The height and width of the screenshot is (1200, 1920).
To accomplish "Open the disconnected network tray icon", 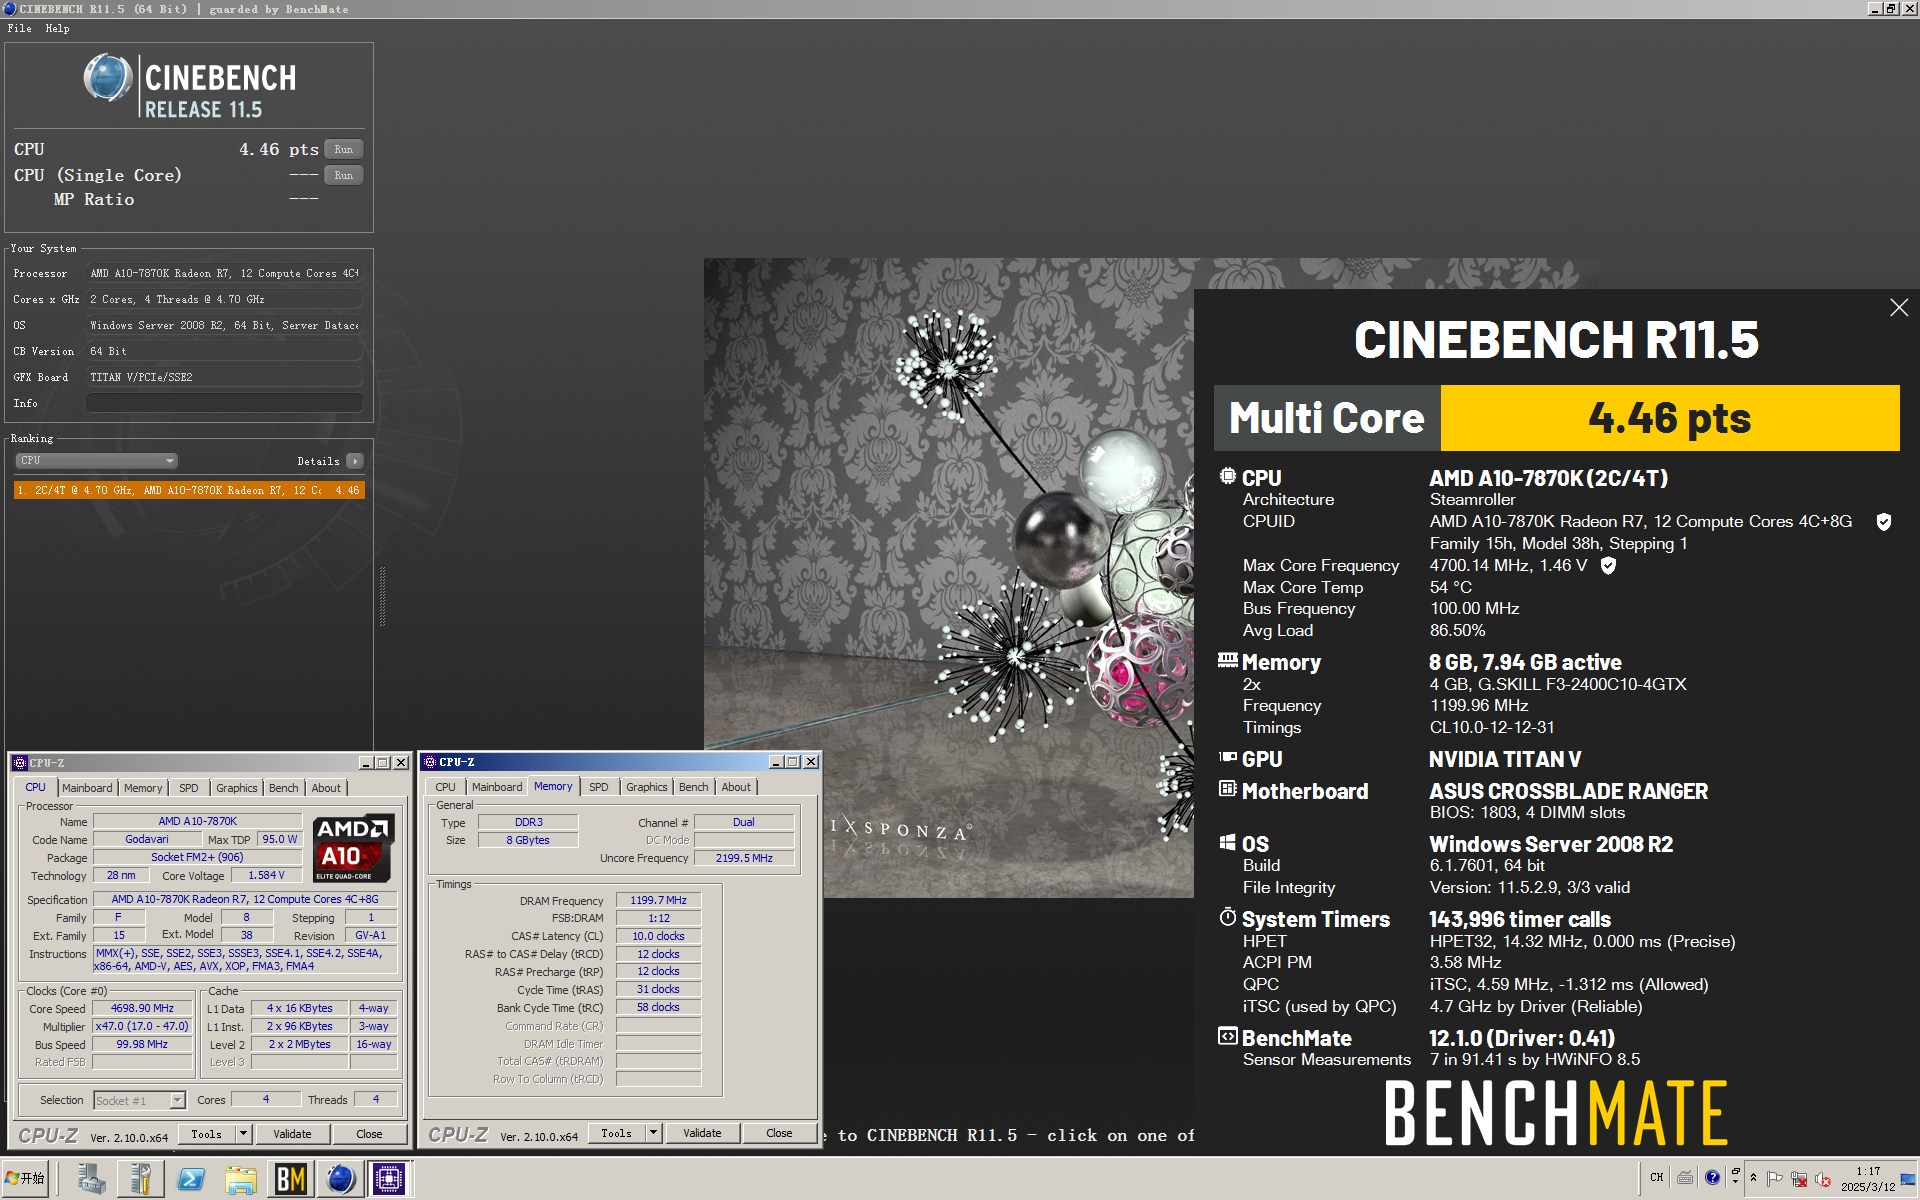I will [1799, 1179].
